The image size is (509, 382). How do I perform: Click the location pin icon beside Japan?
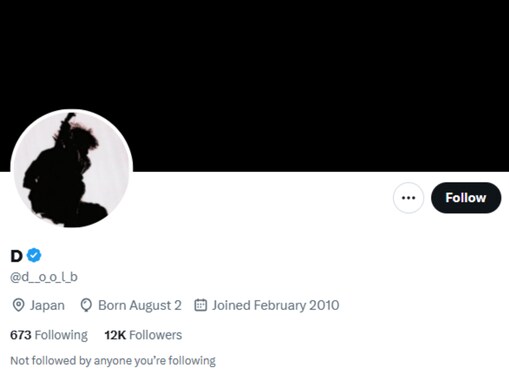tap(18, 305)
